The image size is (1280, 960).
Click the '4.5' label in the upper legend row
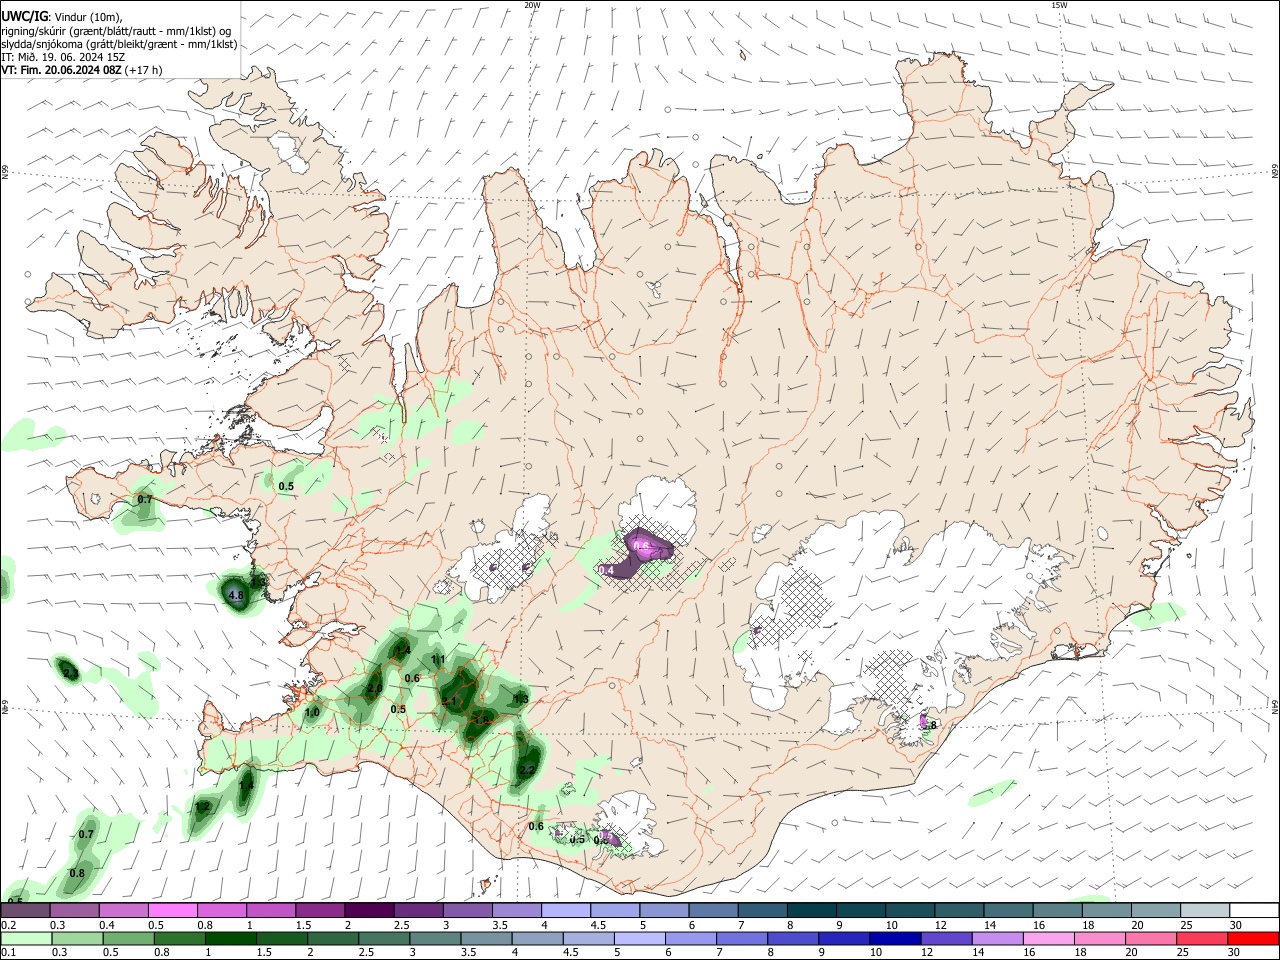pos(598,925)
